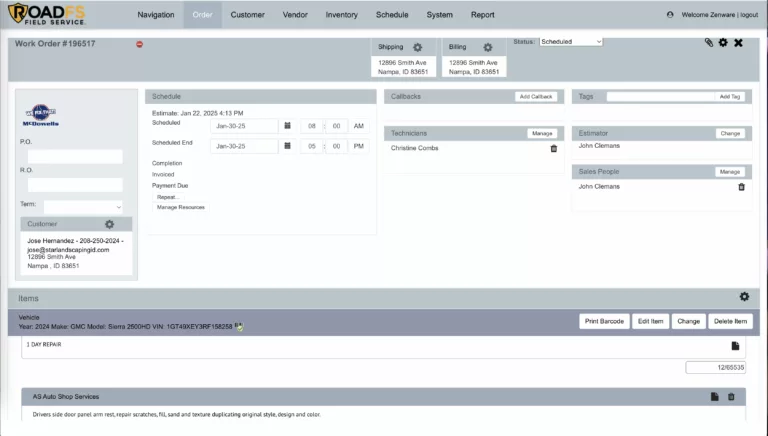Open the Schedule menu in navigation bar
The height and width of the screenshot is (436, 768).
tap(392, 15)
